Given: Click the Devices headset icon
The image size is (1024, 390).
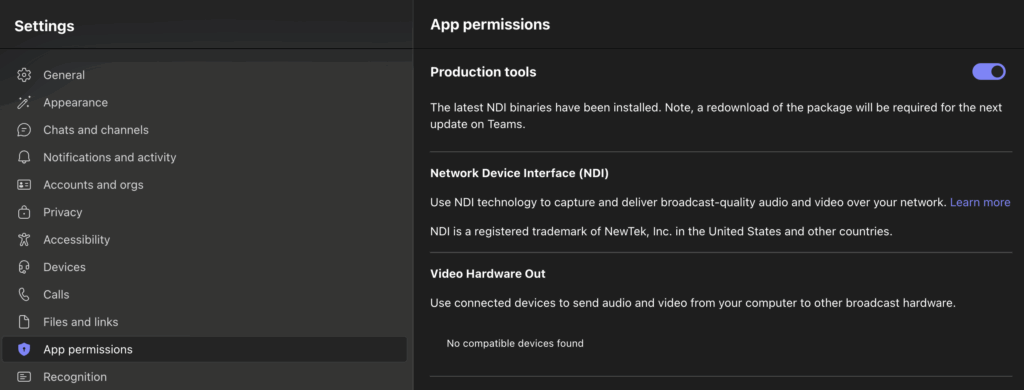Looking at the screenshot, I should 24,267.
